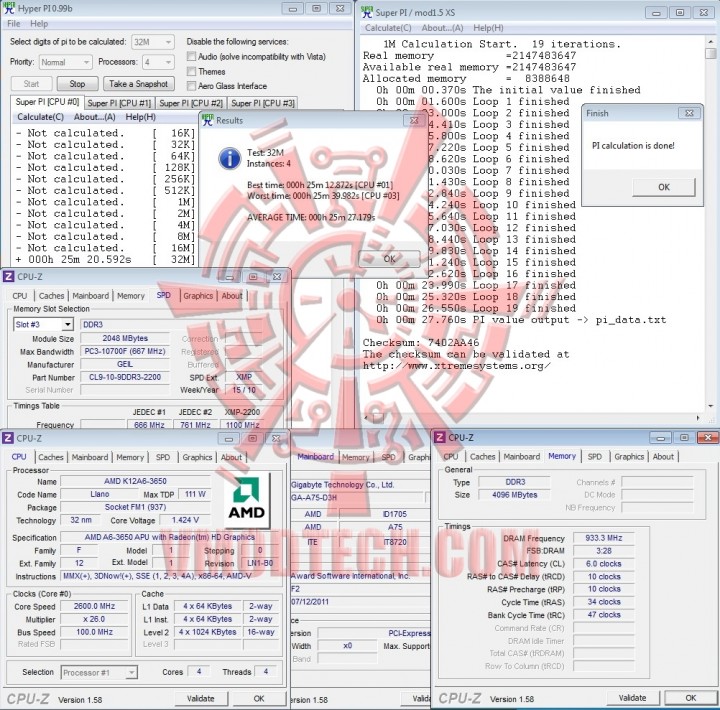Screen dimensions: 720x710
Task: Click the xtremesystems.org URL text
Action: (x=456, y=366)
